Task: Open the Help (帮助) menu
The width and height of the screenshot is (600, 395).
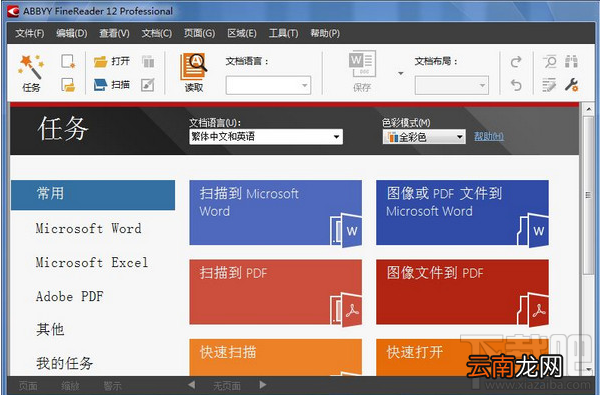Action: [x=325, y=33]
